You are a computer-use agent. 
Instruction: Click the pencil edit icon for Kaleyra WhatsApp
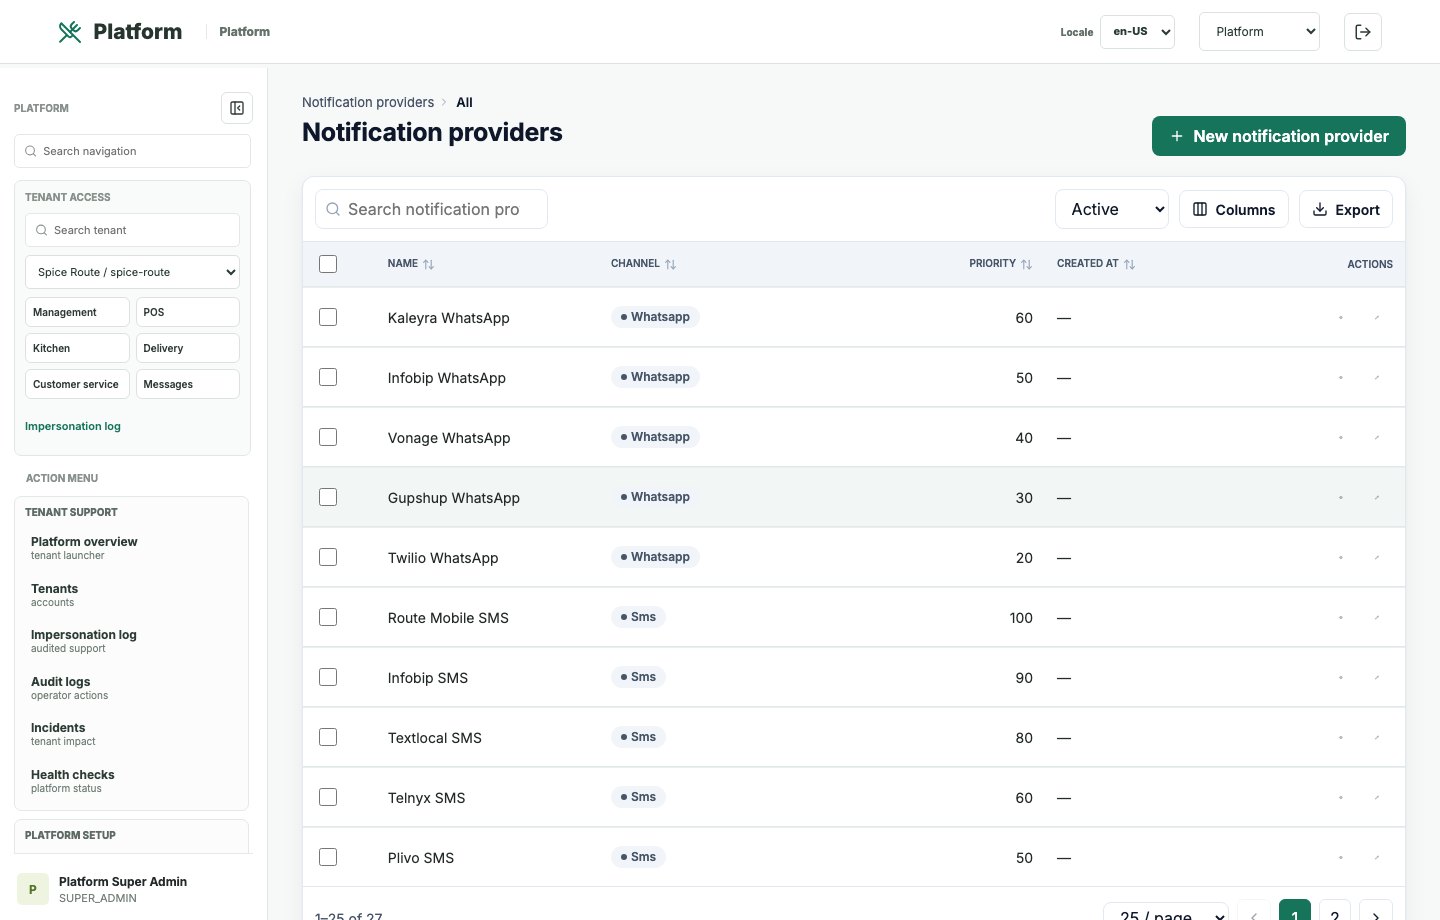click(x=1377, y=318)
